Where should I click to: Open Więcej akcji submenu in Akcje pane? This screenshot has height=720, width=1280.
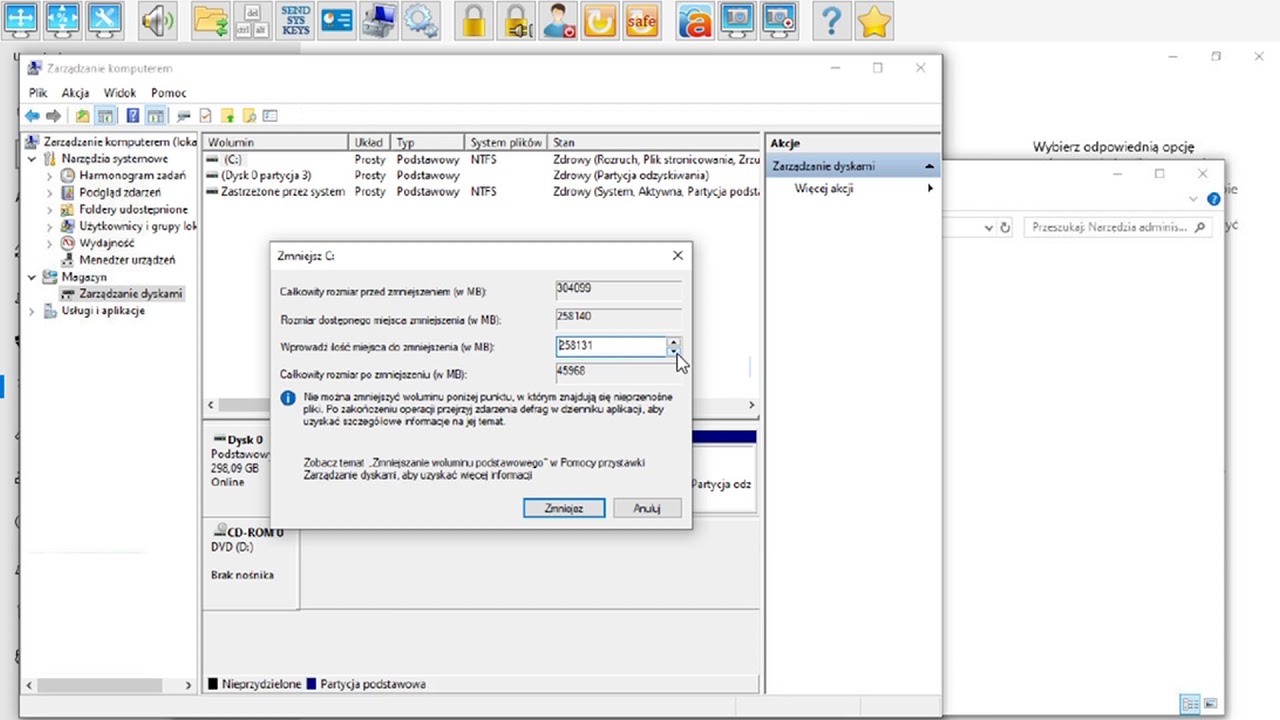pos(851,188)
